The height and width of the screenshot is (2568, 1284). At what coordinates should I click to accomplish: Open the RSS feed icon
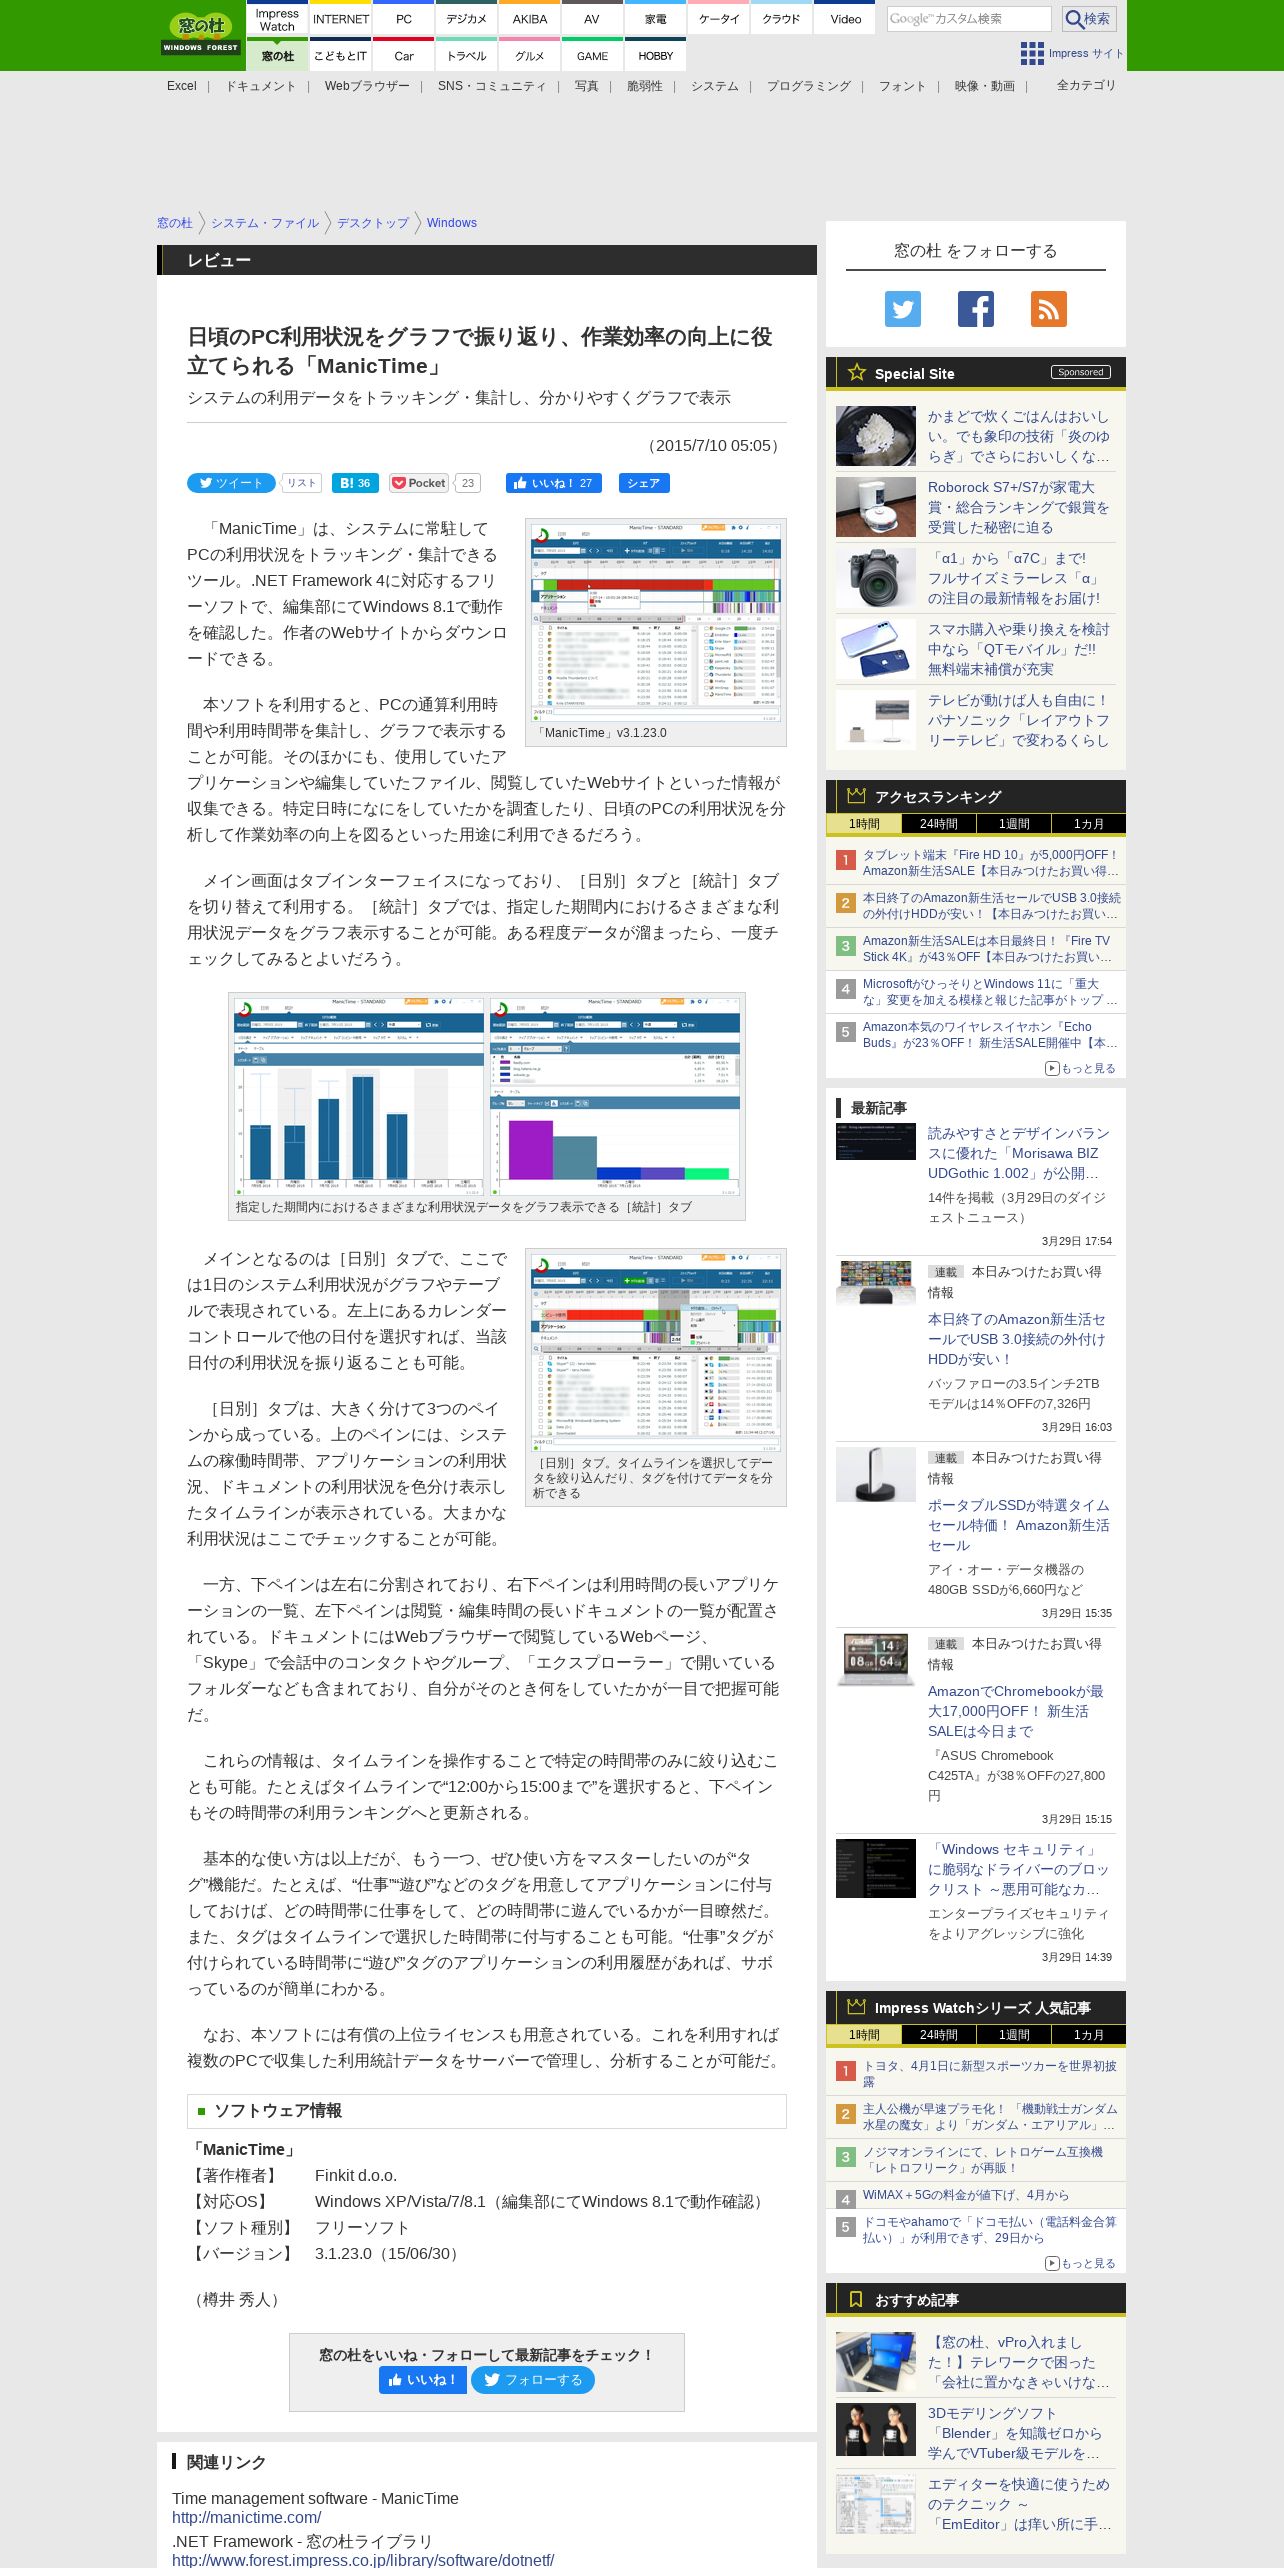click(1049, 309)
